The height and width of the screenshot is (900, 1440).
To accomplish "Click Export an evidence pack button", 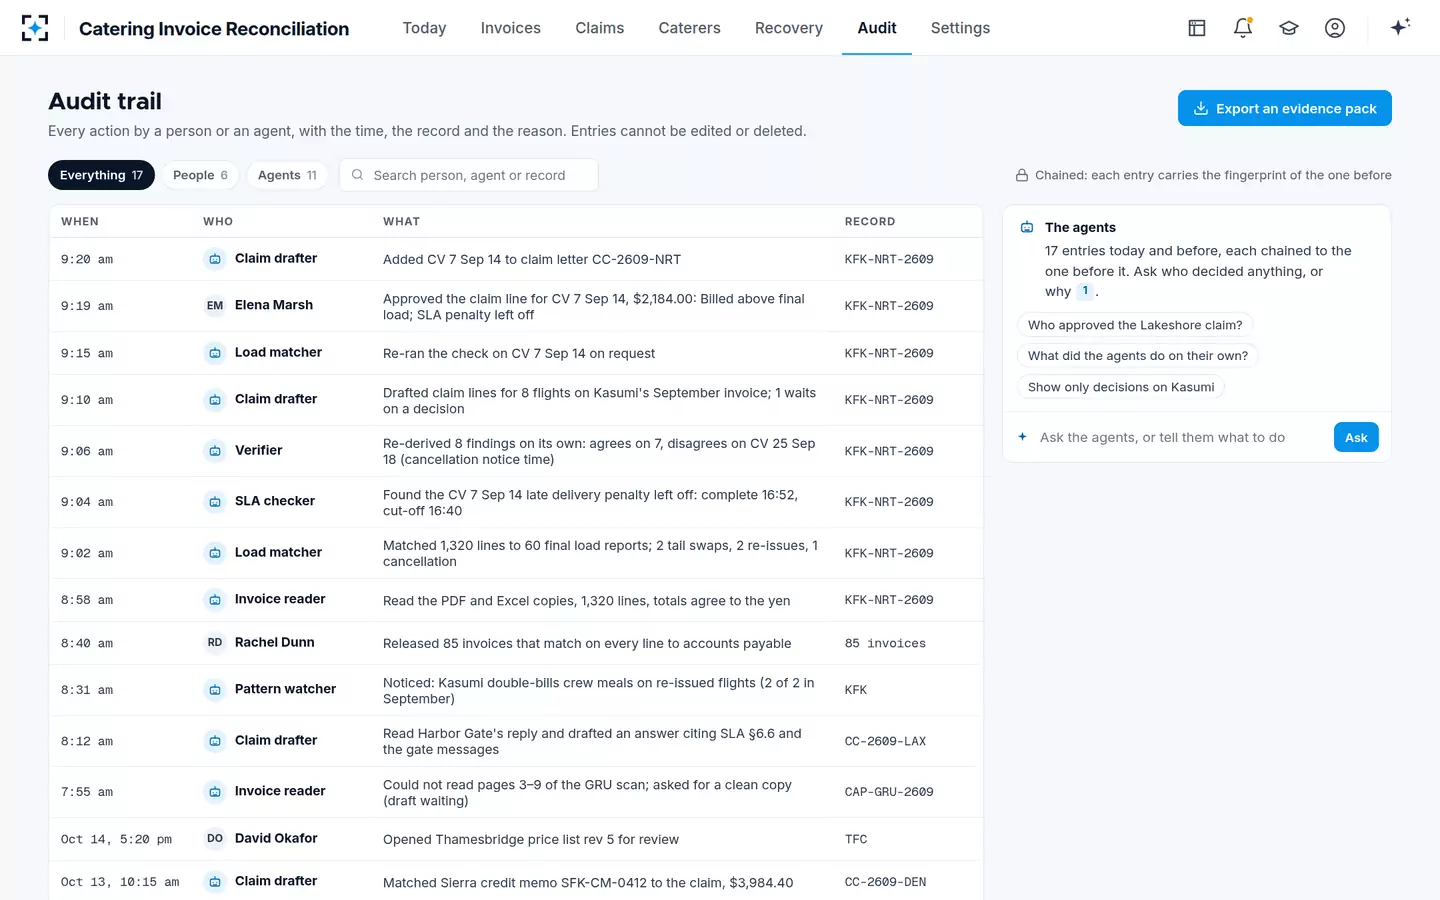I will click(1284, 108).
